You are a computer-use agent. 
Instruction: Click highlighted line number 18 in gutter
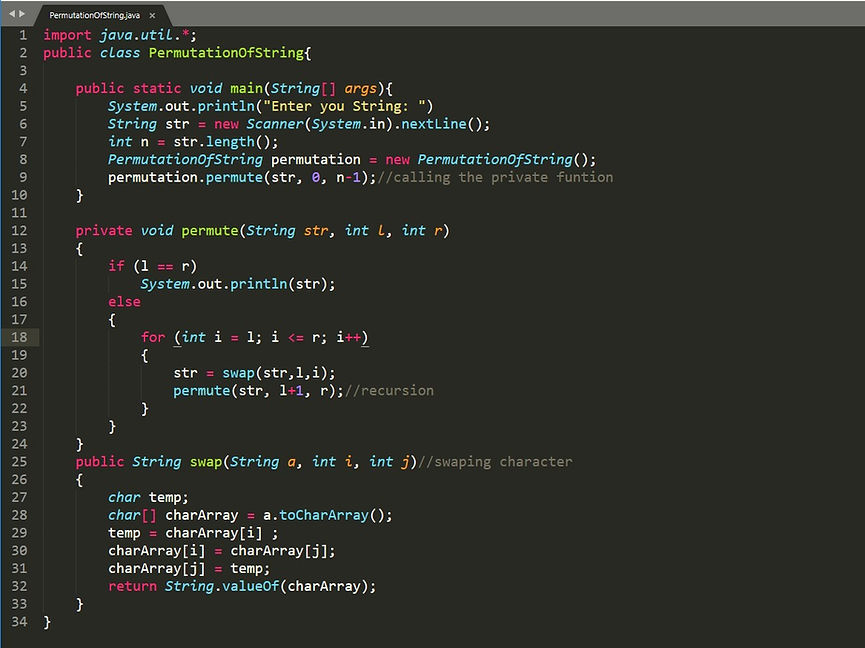click(19, 337)
